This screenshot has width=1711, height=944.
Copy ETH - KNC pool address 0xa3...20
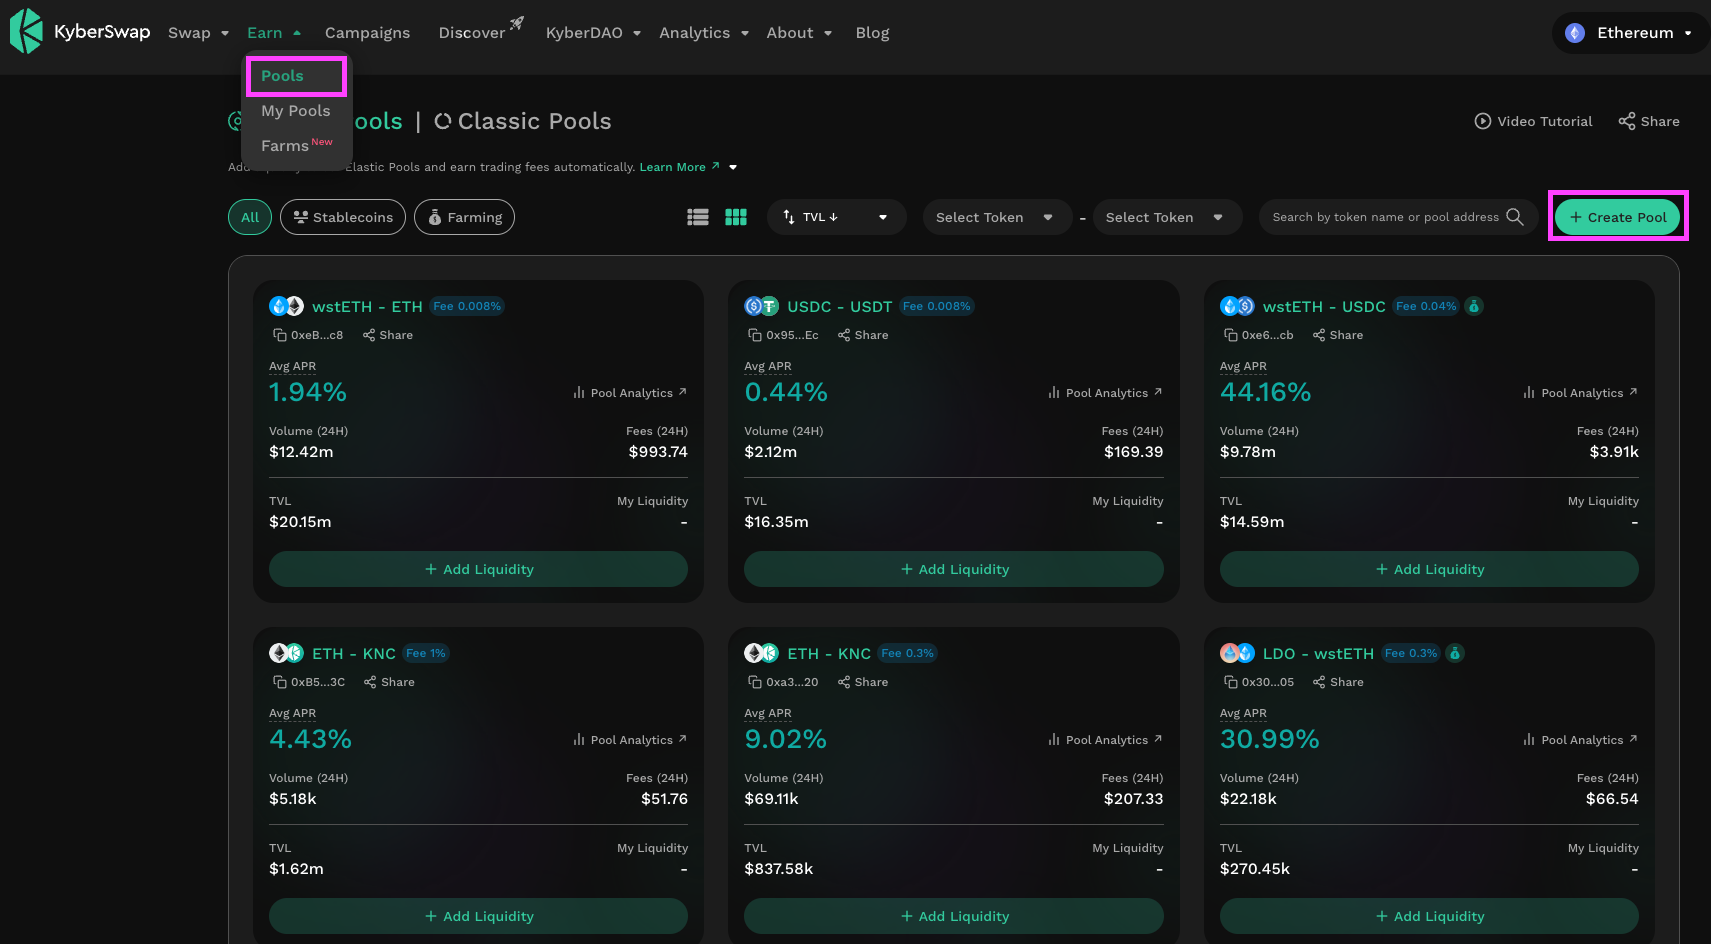pyautogui.click(x=755, y=682)
